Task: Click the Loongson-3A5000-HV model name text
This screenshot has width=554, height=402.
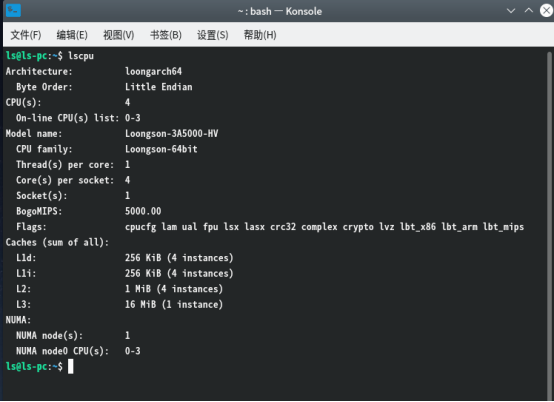Action: (x=171, y=134)
